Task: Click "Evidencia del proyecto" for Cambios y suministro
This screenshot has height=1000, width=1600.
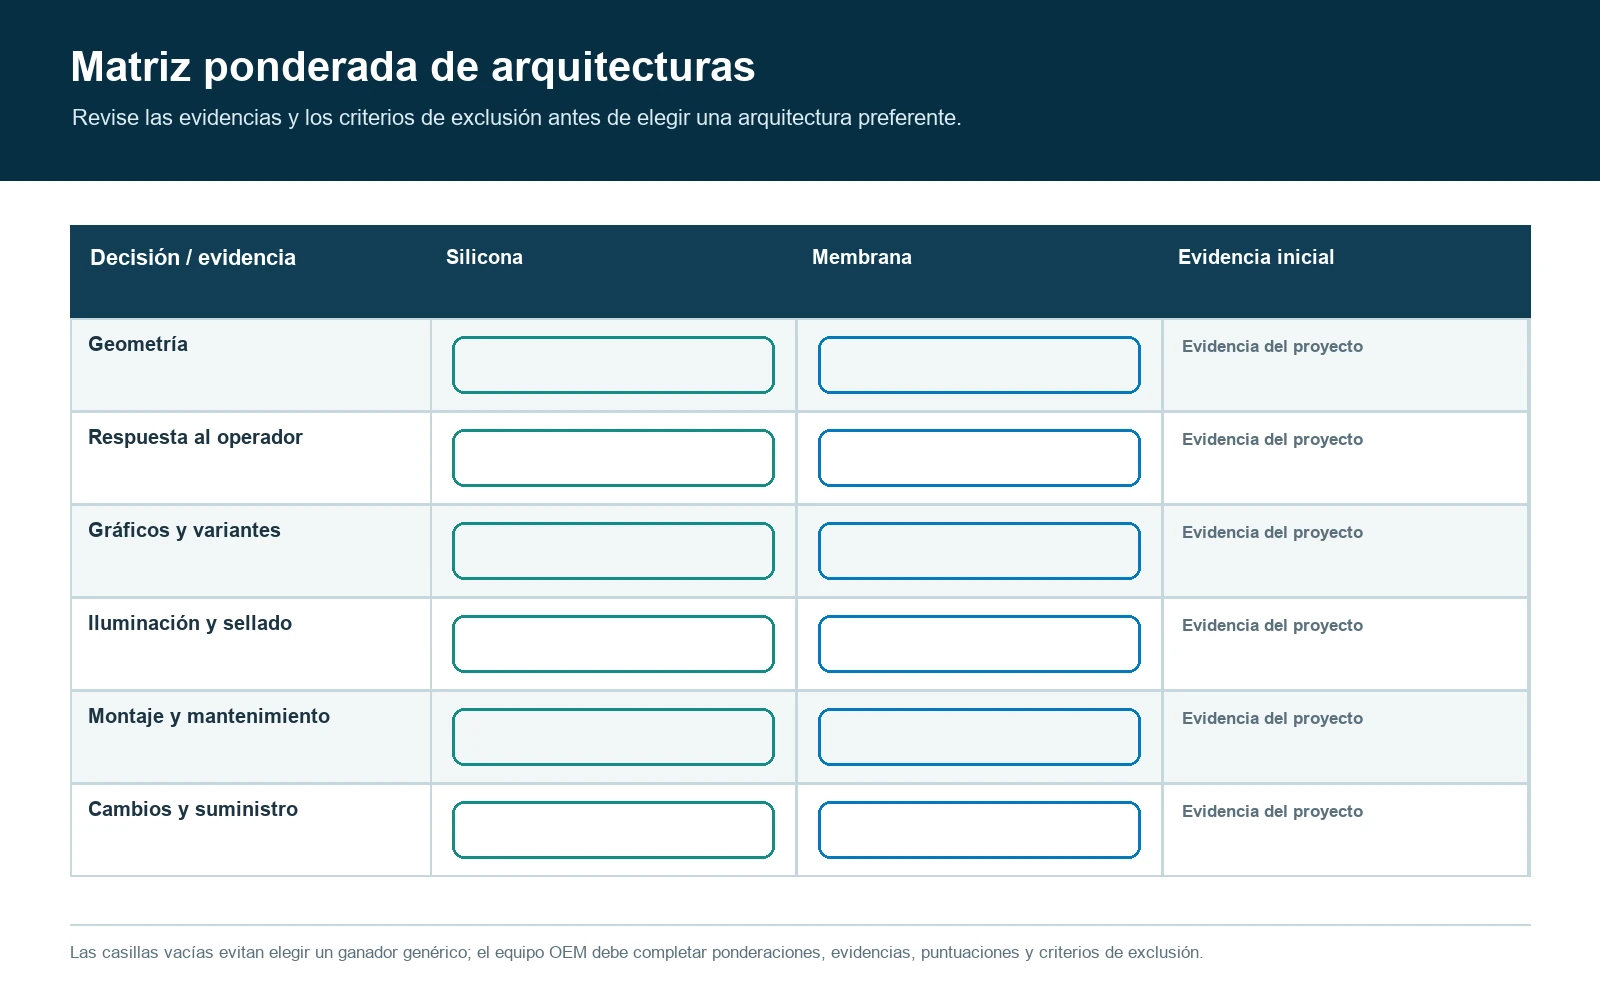Action: click(x=1272, y=811)
